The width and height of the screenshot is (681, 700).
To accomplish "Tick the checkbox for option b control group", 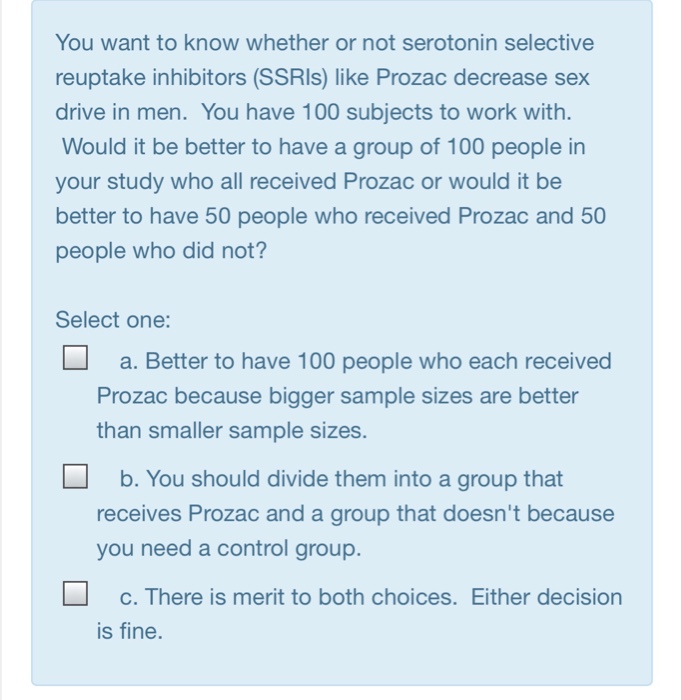I will (x=75, y=476).
